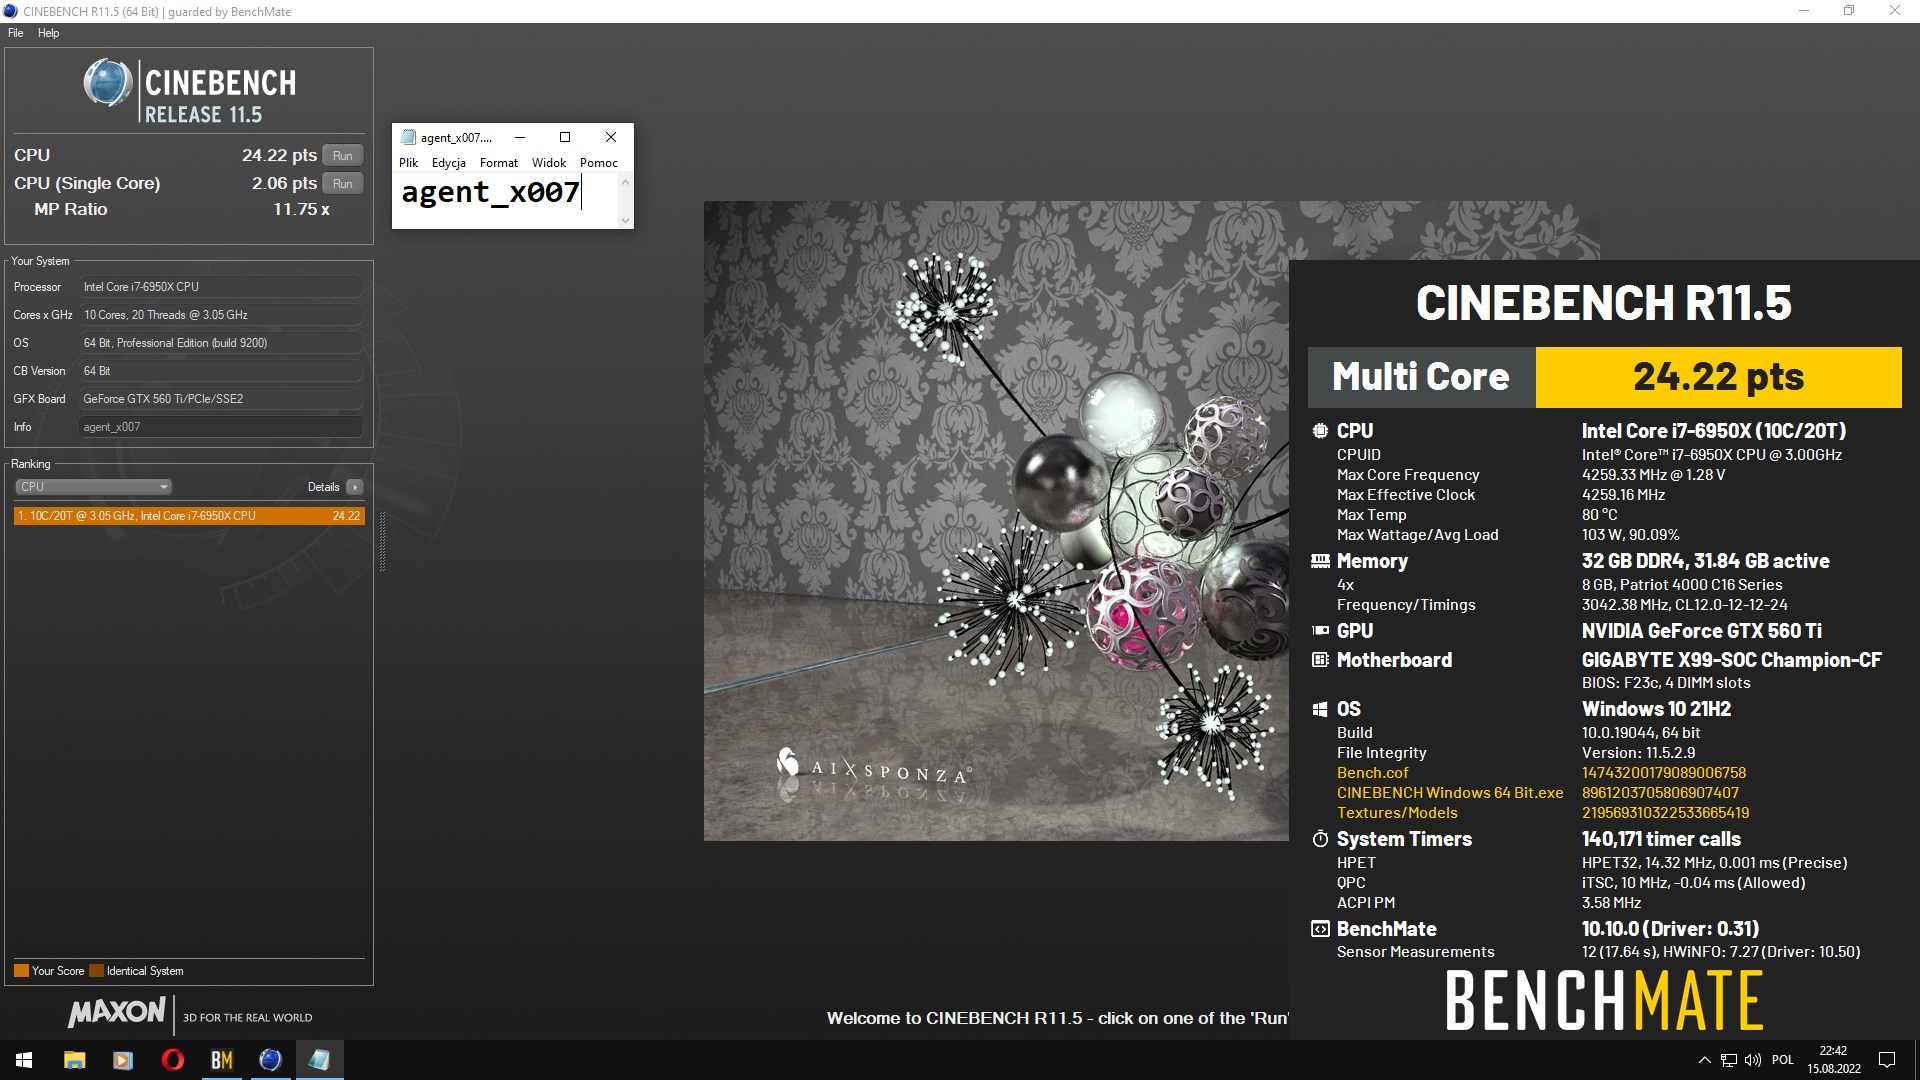1920x1080 pixels.
Task: Open the Help menu in Cinebench
Action: click(48, 33)
